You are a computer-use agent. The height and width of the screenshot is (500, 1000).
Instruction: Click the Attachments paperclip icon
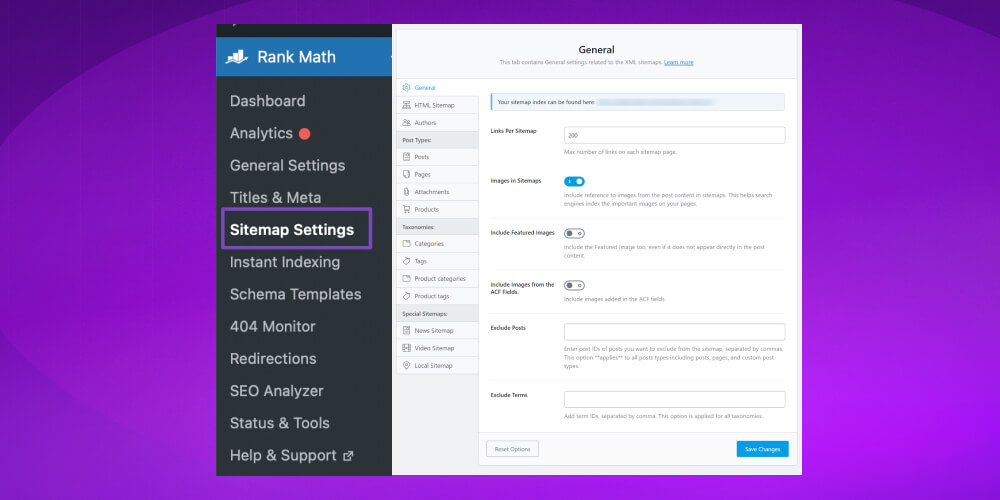pyautogui.click(x=406, y=192)
